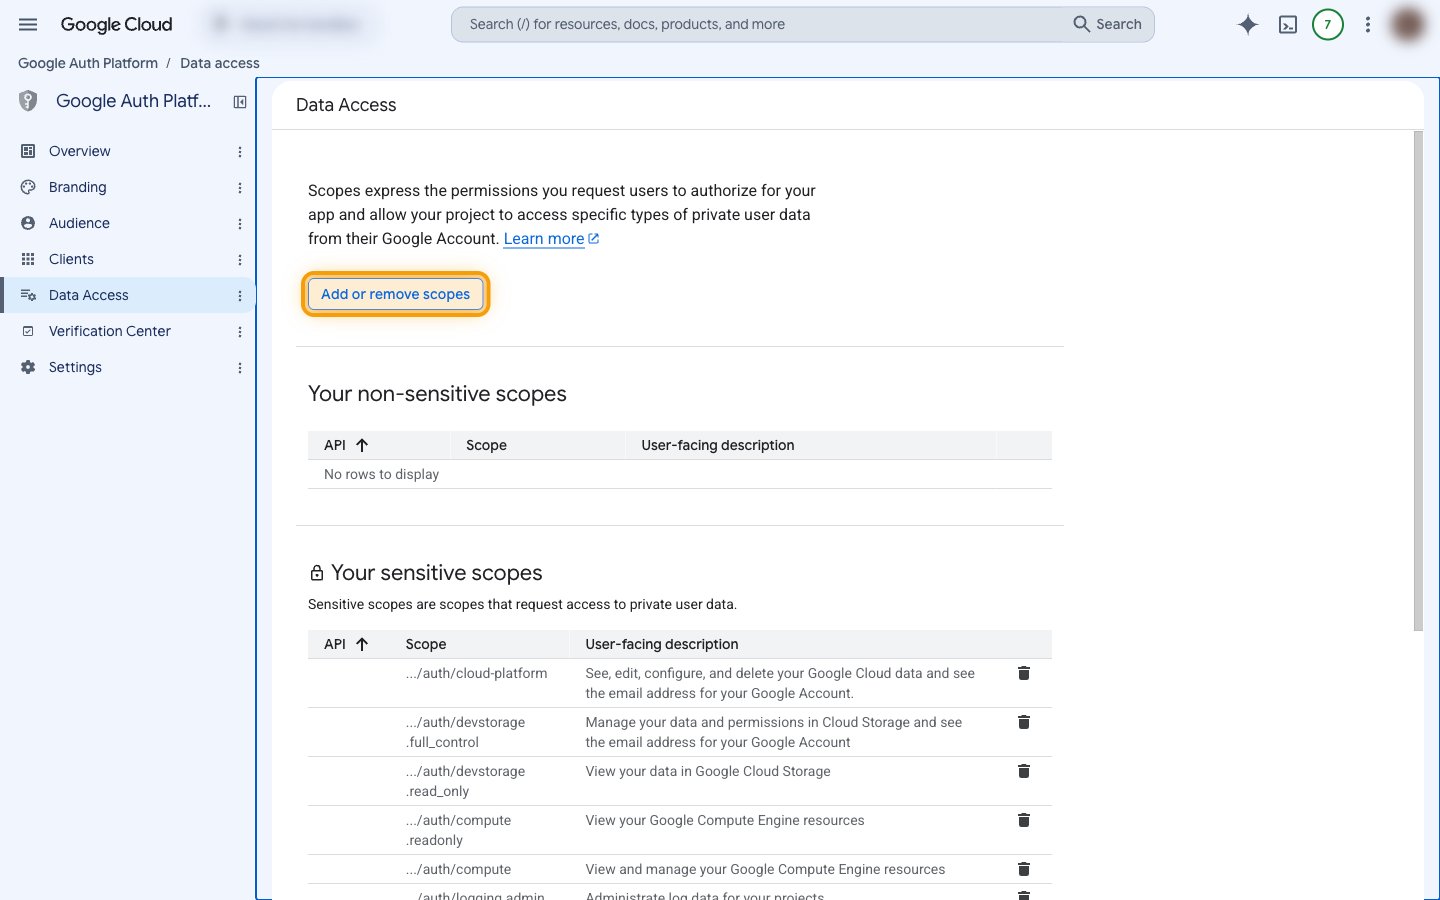Go to the Audience page
Viewport: 1440px width, 900px height.
[79, 223]
